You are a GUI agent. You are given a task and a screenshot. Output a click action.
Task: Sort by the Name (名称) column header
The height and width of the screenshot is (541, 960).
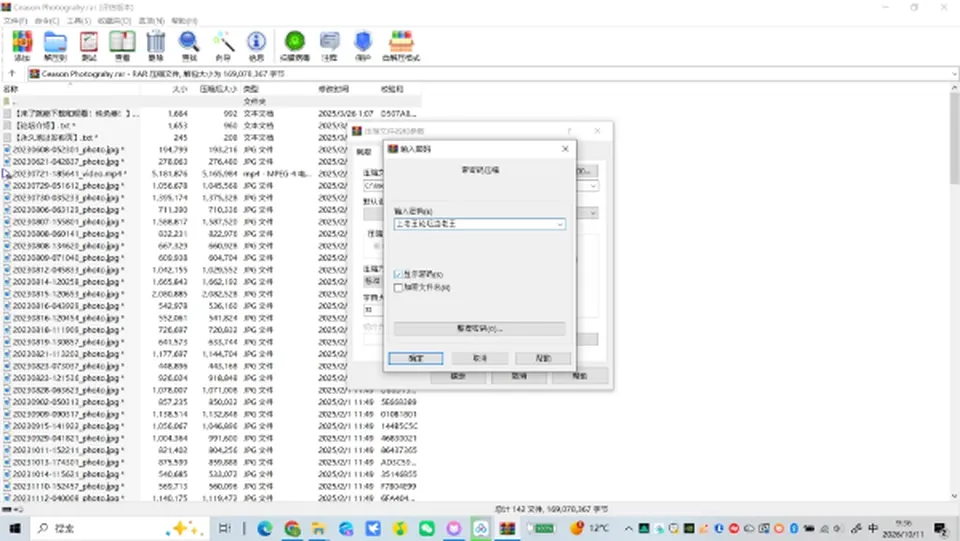pyautogui.click(x=70, y=89)
